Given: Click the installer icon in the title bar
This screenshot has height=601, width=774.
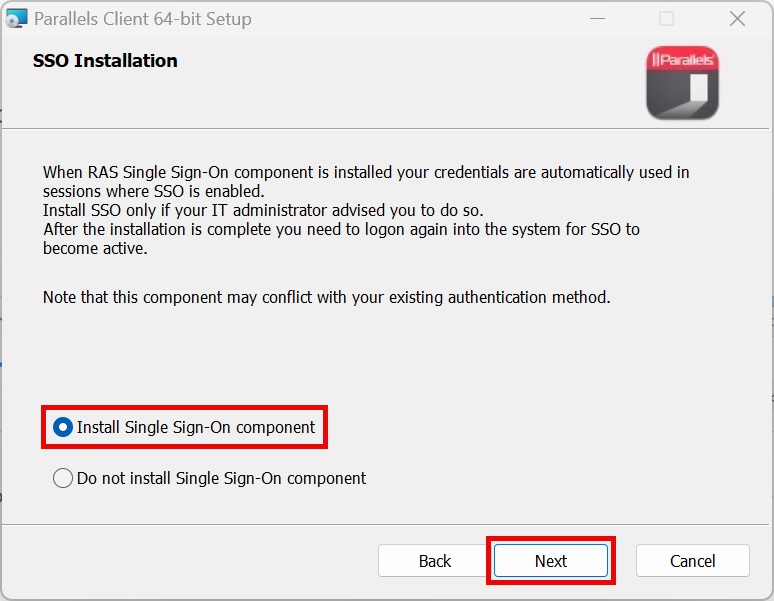Looking at the screenshot, I should click(16, 19).
